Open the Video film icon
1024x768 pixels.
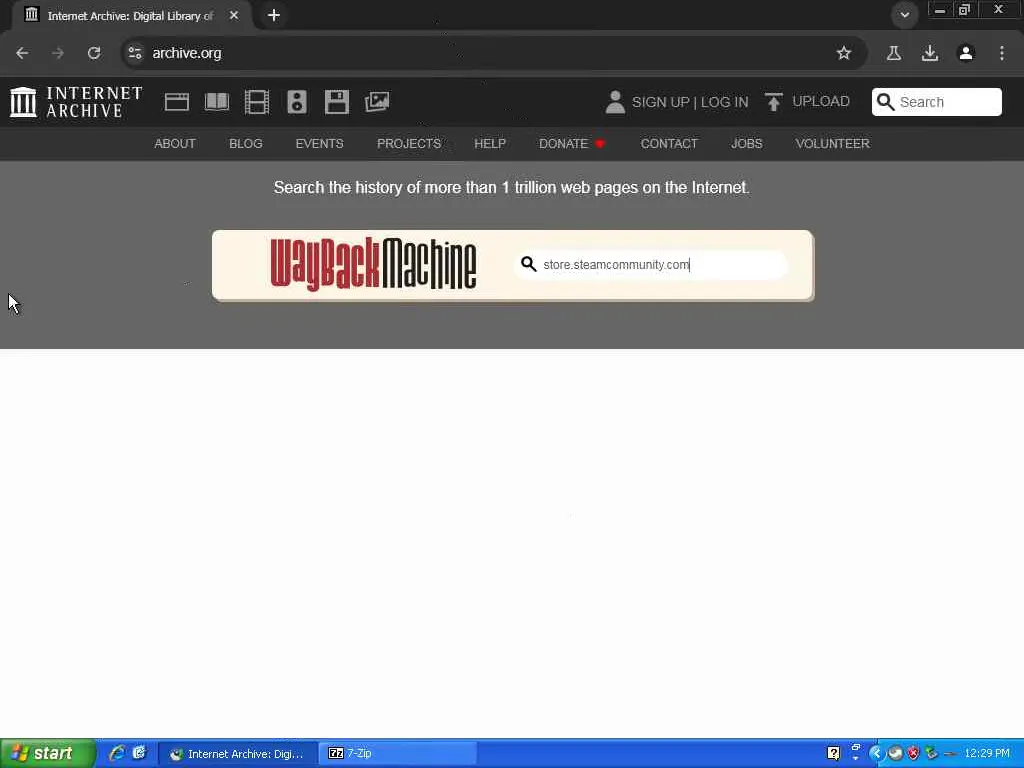(x=257, y=102)
